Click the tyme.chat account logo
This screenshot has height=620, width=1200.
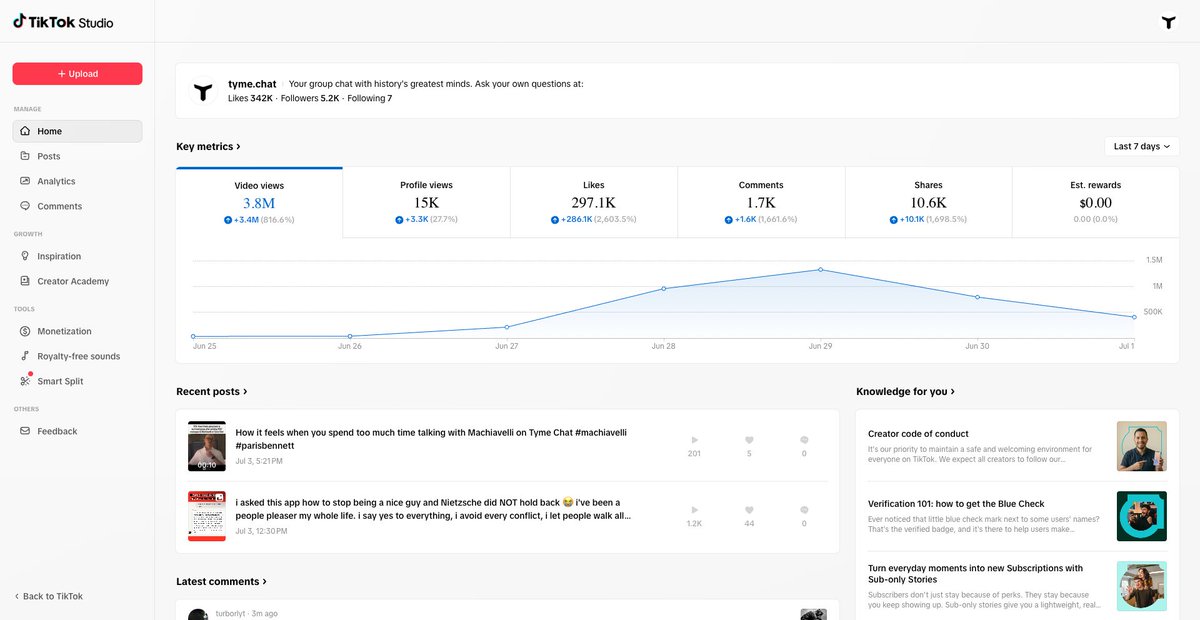click(x=203, y=92)
